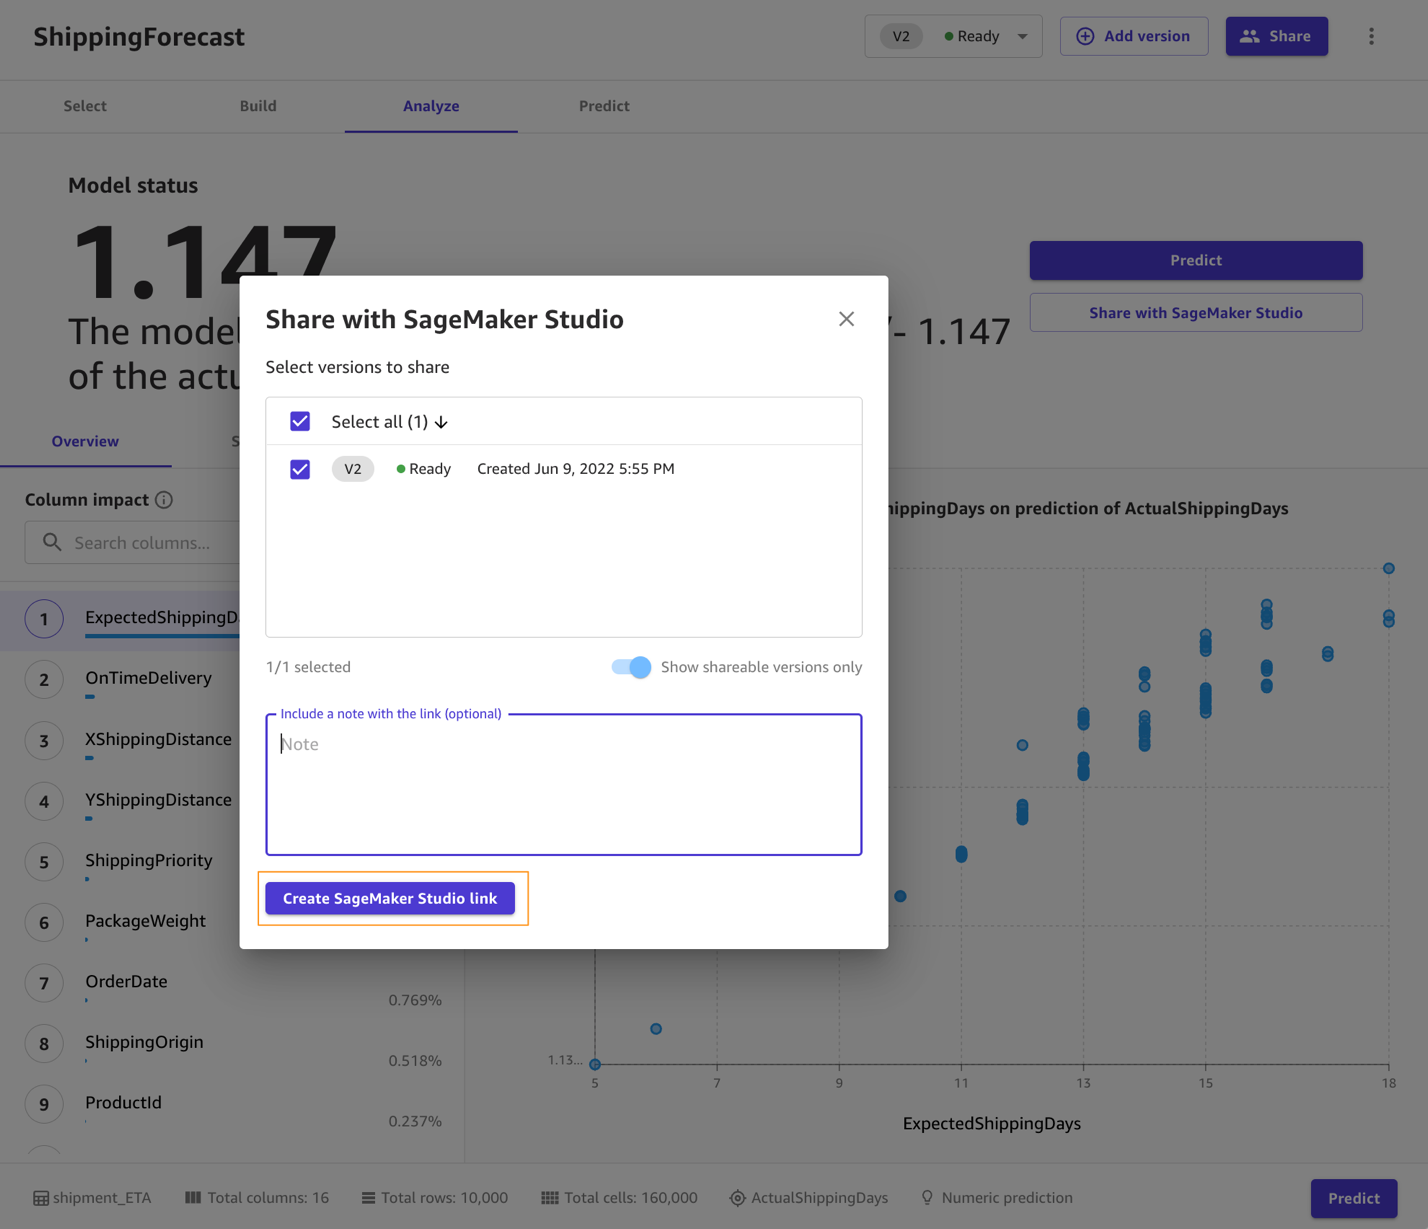The width and height of the screenshot is (1428, 1229).
Task: Click the large Predict button under Model status
Action: click(x=1196, y=260)
